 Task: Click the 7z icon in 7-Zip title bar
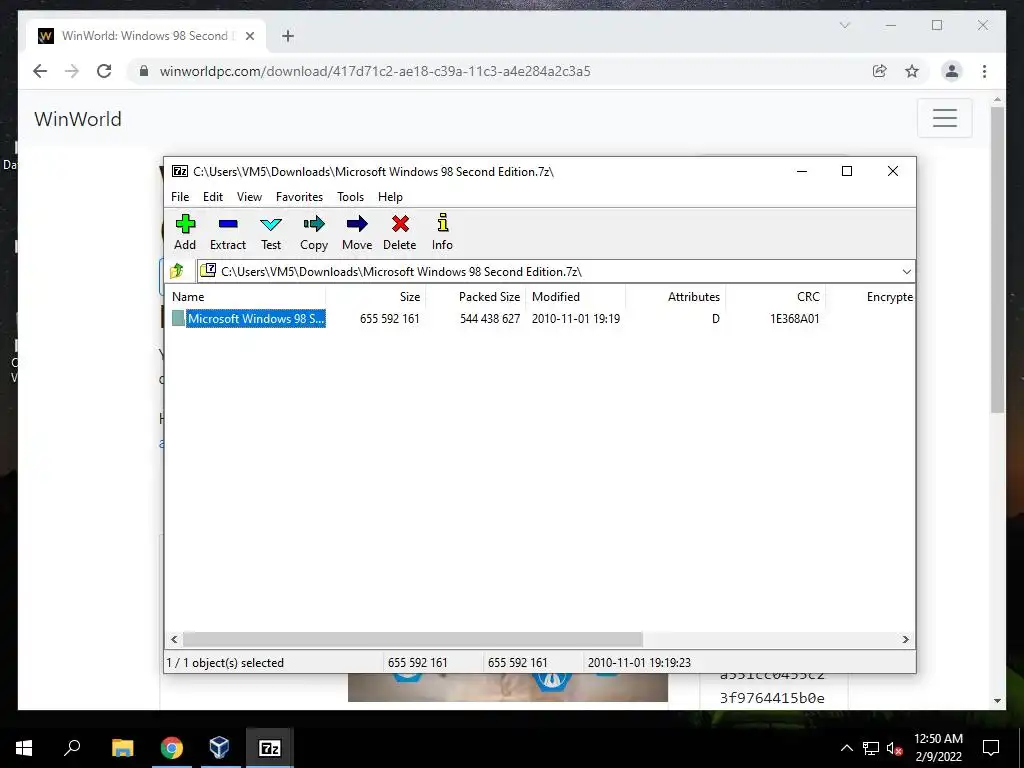coord(180,171)
